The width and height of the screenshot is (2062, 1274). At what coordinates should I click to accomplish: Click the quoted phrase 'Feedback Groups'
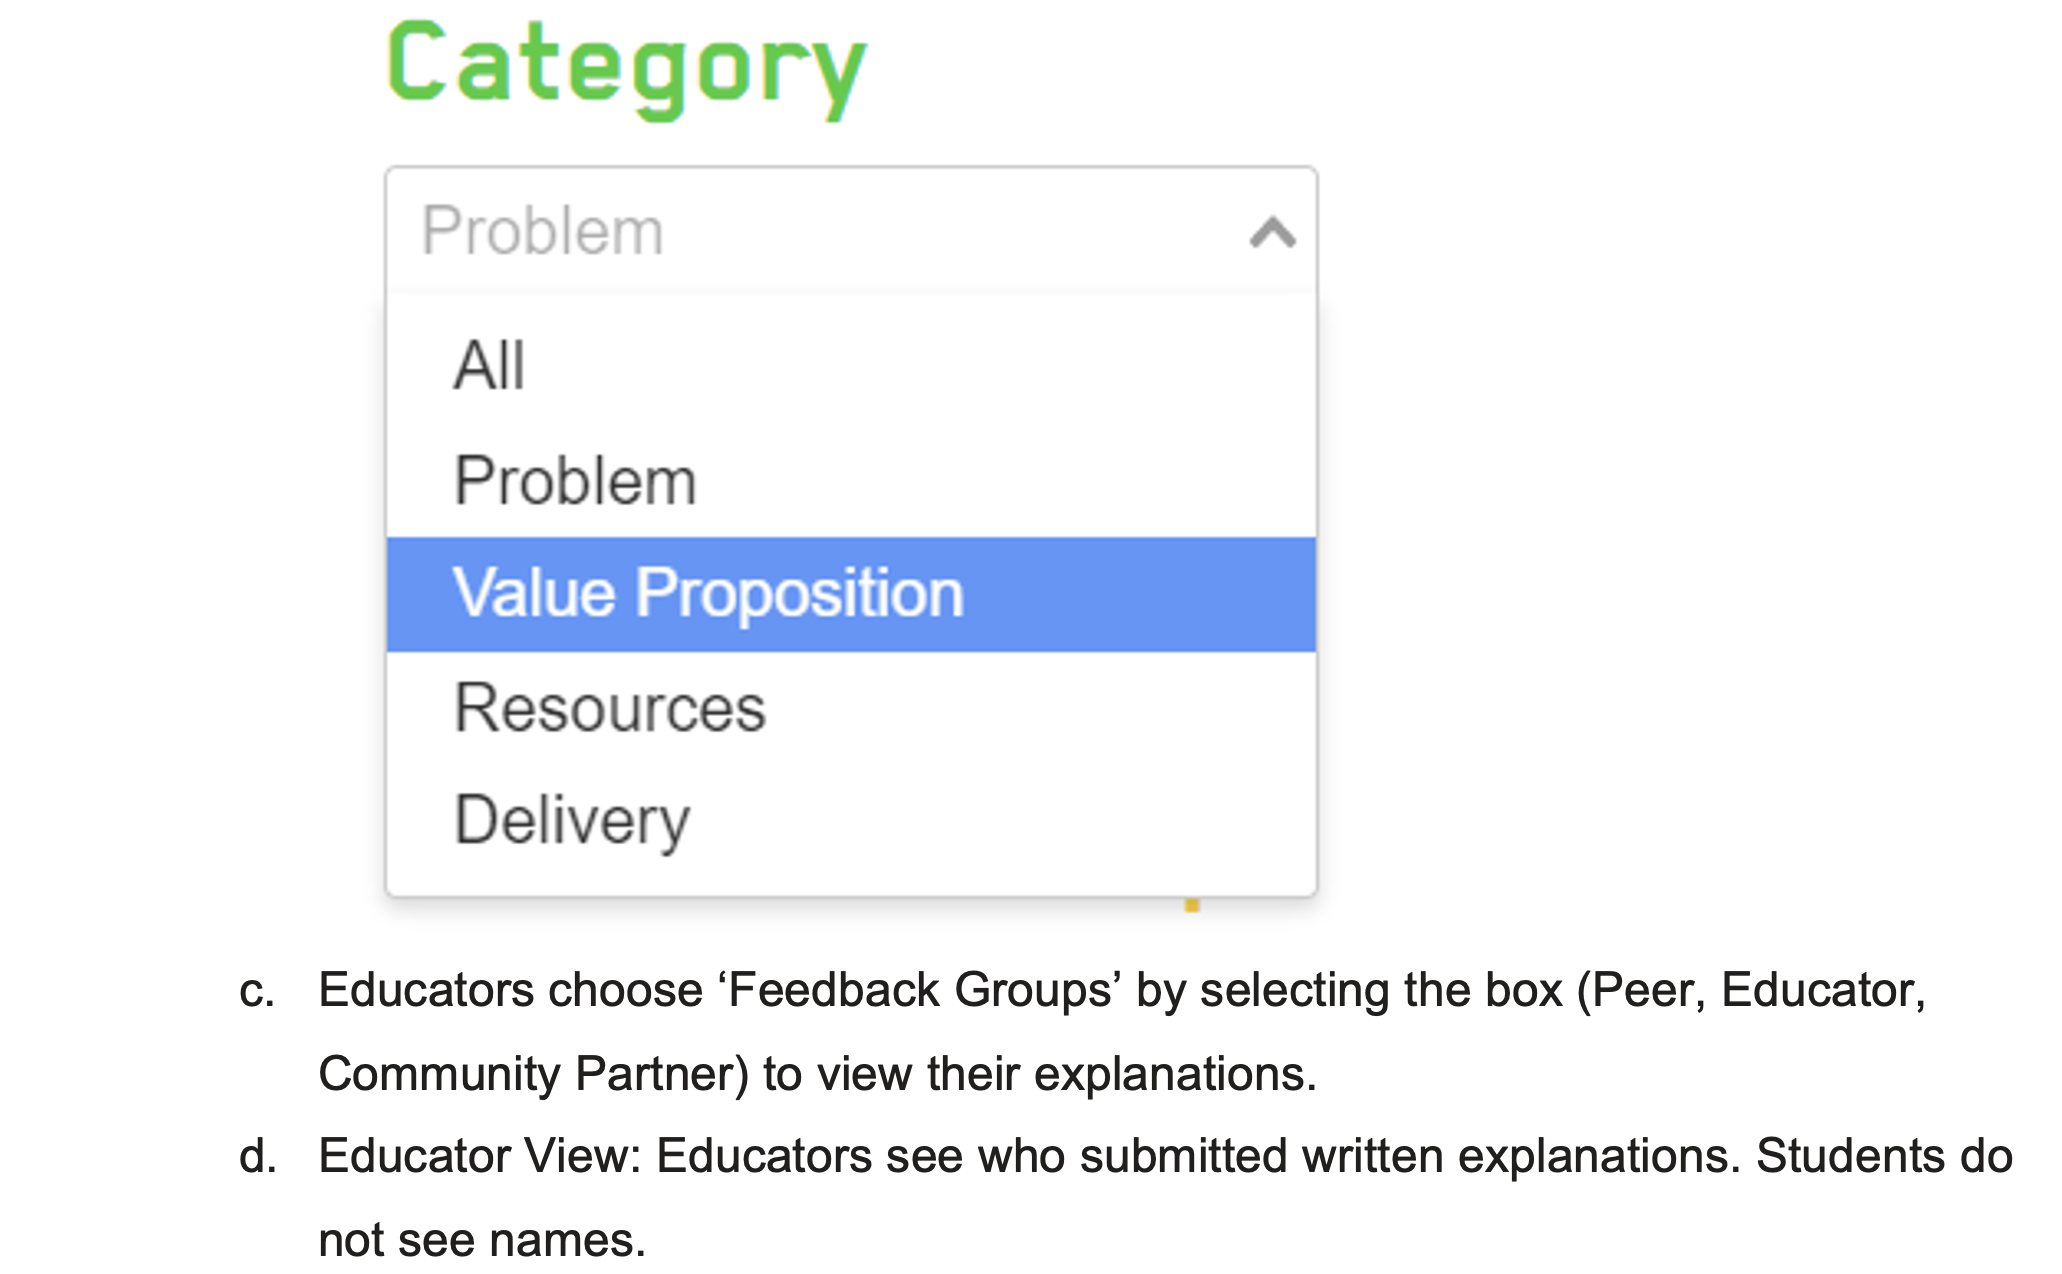click(x=920, y=990)
